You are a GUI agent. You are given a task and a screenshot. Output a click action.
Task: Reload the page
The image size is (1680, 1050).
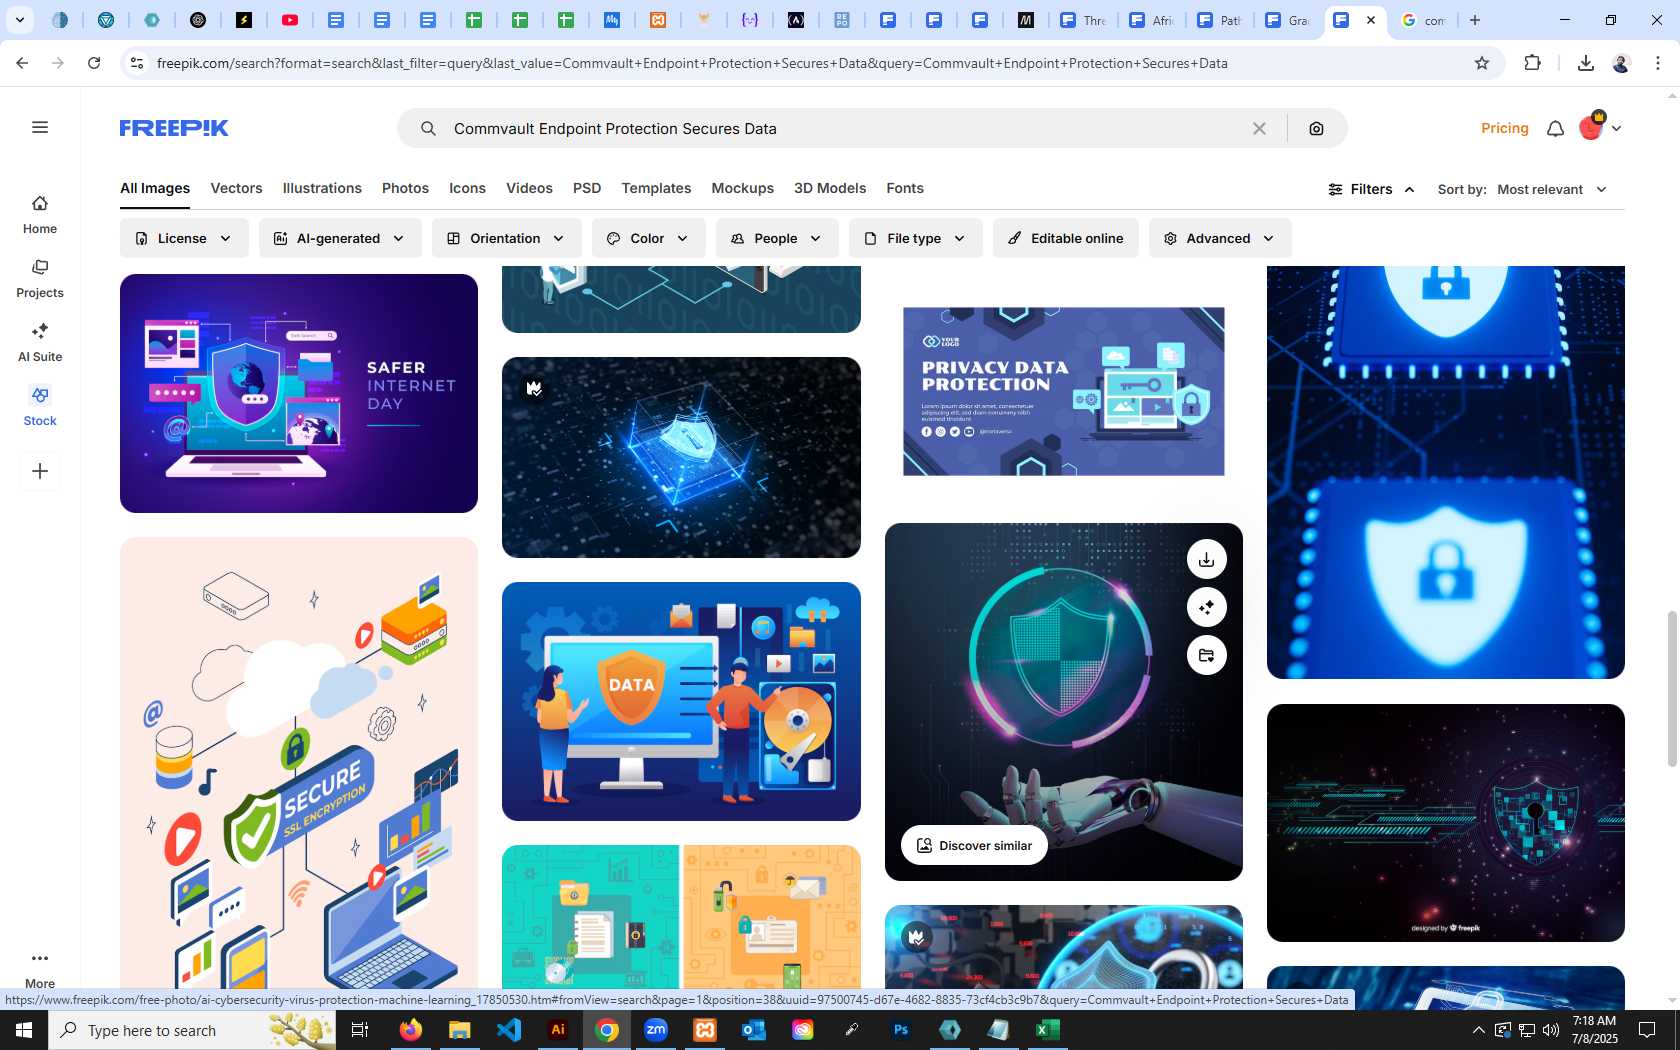tap(94, 63)
